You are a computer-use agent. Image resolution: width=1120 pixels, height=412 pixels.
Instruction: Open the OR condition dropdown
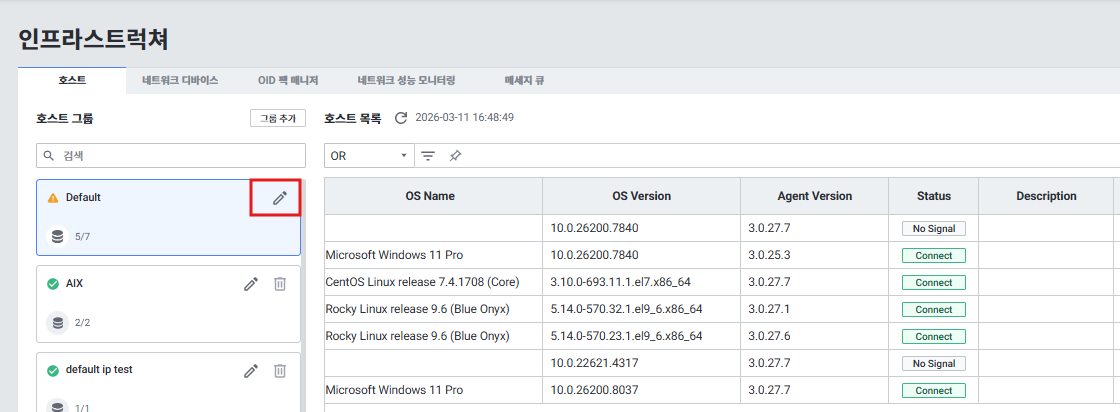click(x=369, y=156)
